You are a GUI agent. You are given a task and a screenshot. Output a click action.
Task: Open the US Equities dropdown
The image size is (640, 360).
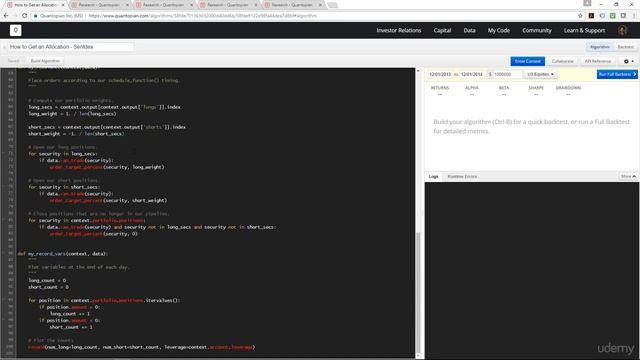(540, 74)
